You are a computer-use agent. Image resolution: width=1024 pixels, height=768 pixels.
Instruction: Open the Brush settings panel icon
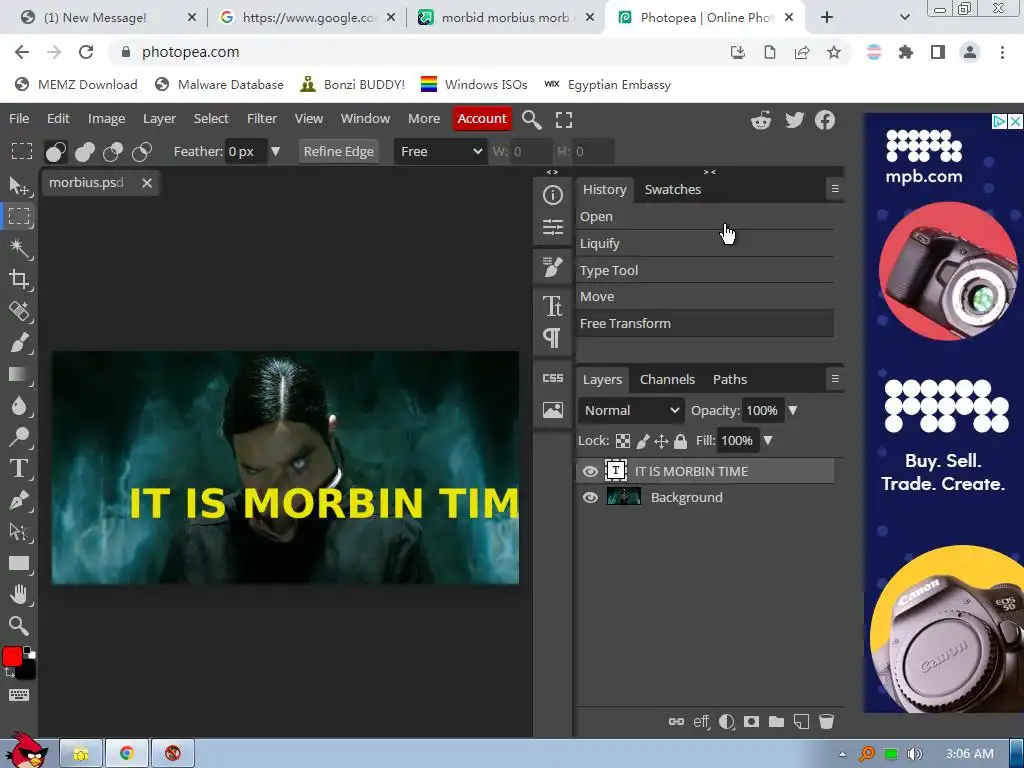coord(552,266)
